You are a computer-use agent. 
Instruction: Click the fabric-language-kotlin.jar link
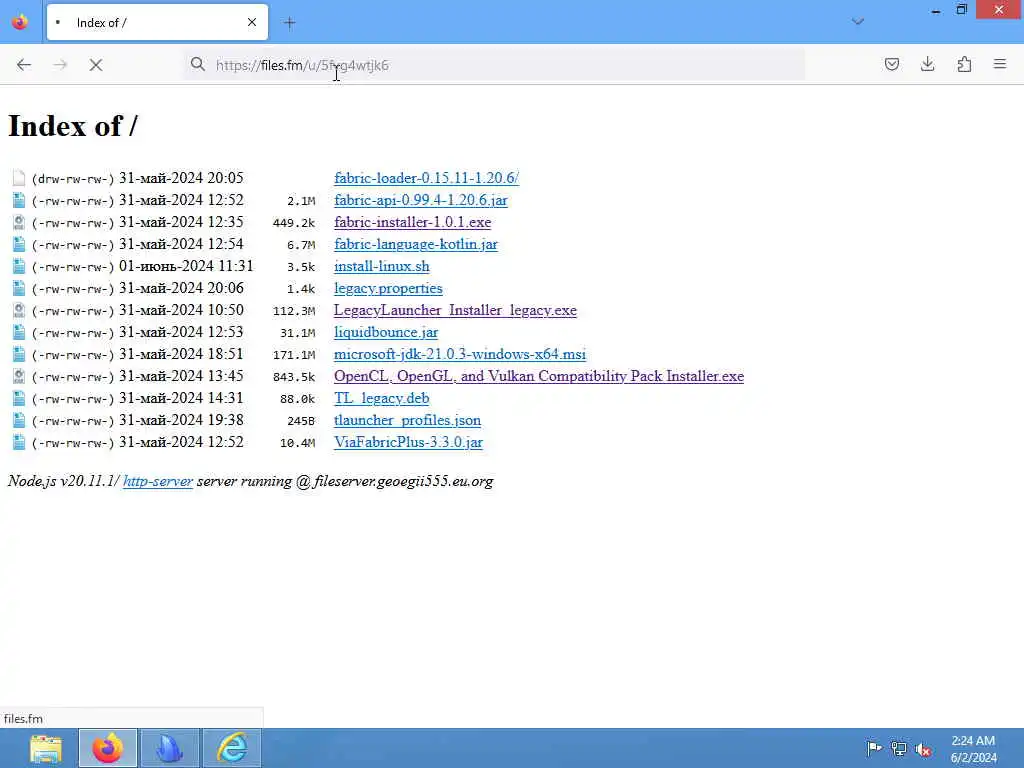pyautogui.click(x=416, y=244)
